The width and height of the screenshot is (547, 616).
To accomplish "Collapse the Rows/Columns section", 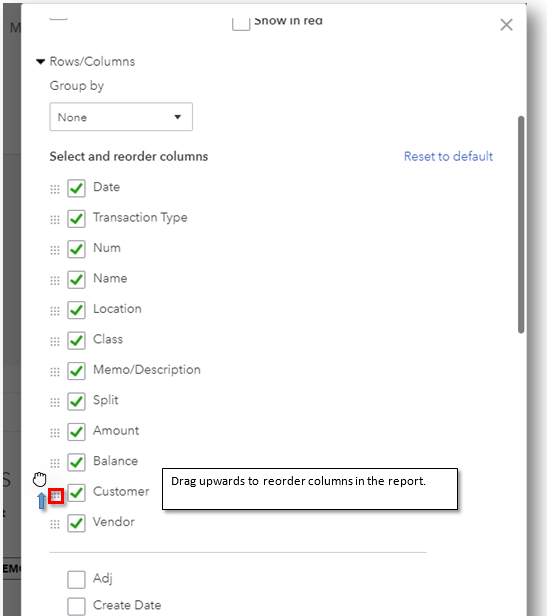I will coord(40,62).
